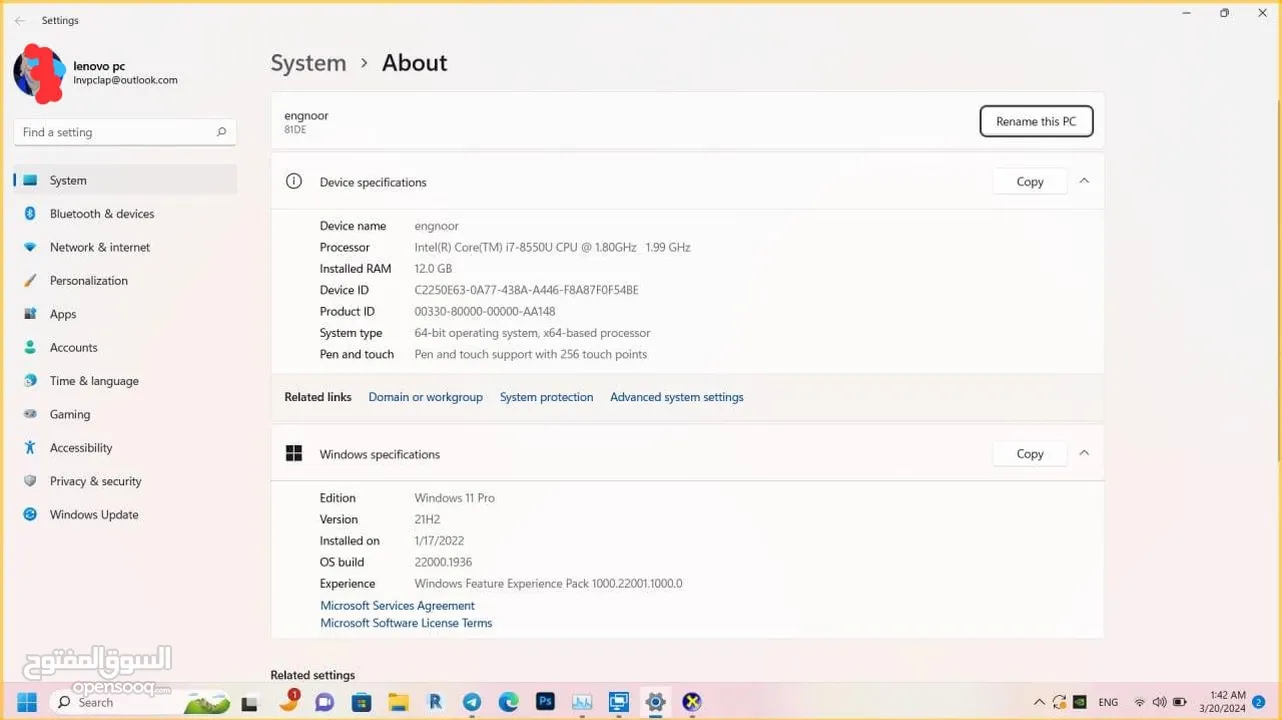Open Domain or workgroup link
This screenshot has width=1282, height=720.
tap(425, 397)
